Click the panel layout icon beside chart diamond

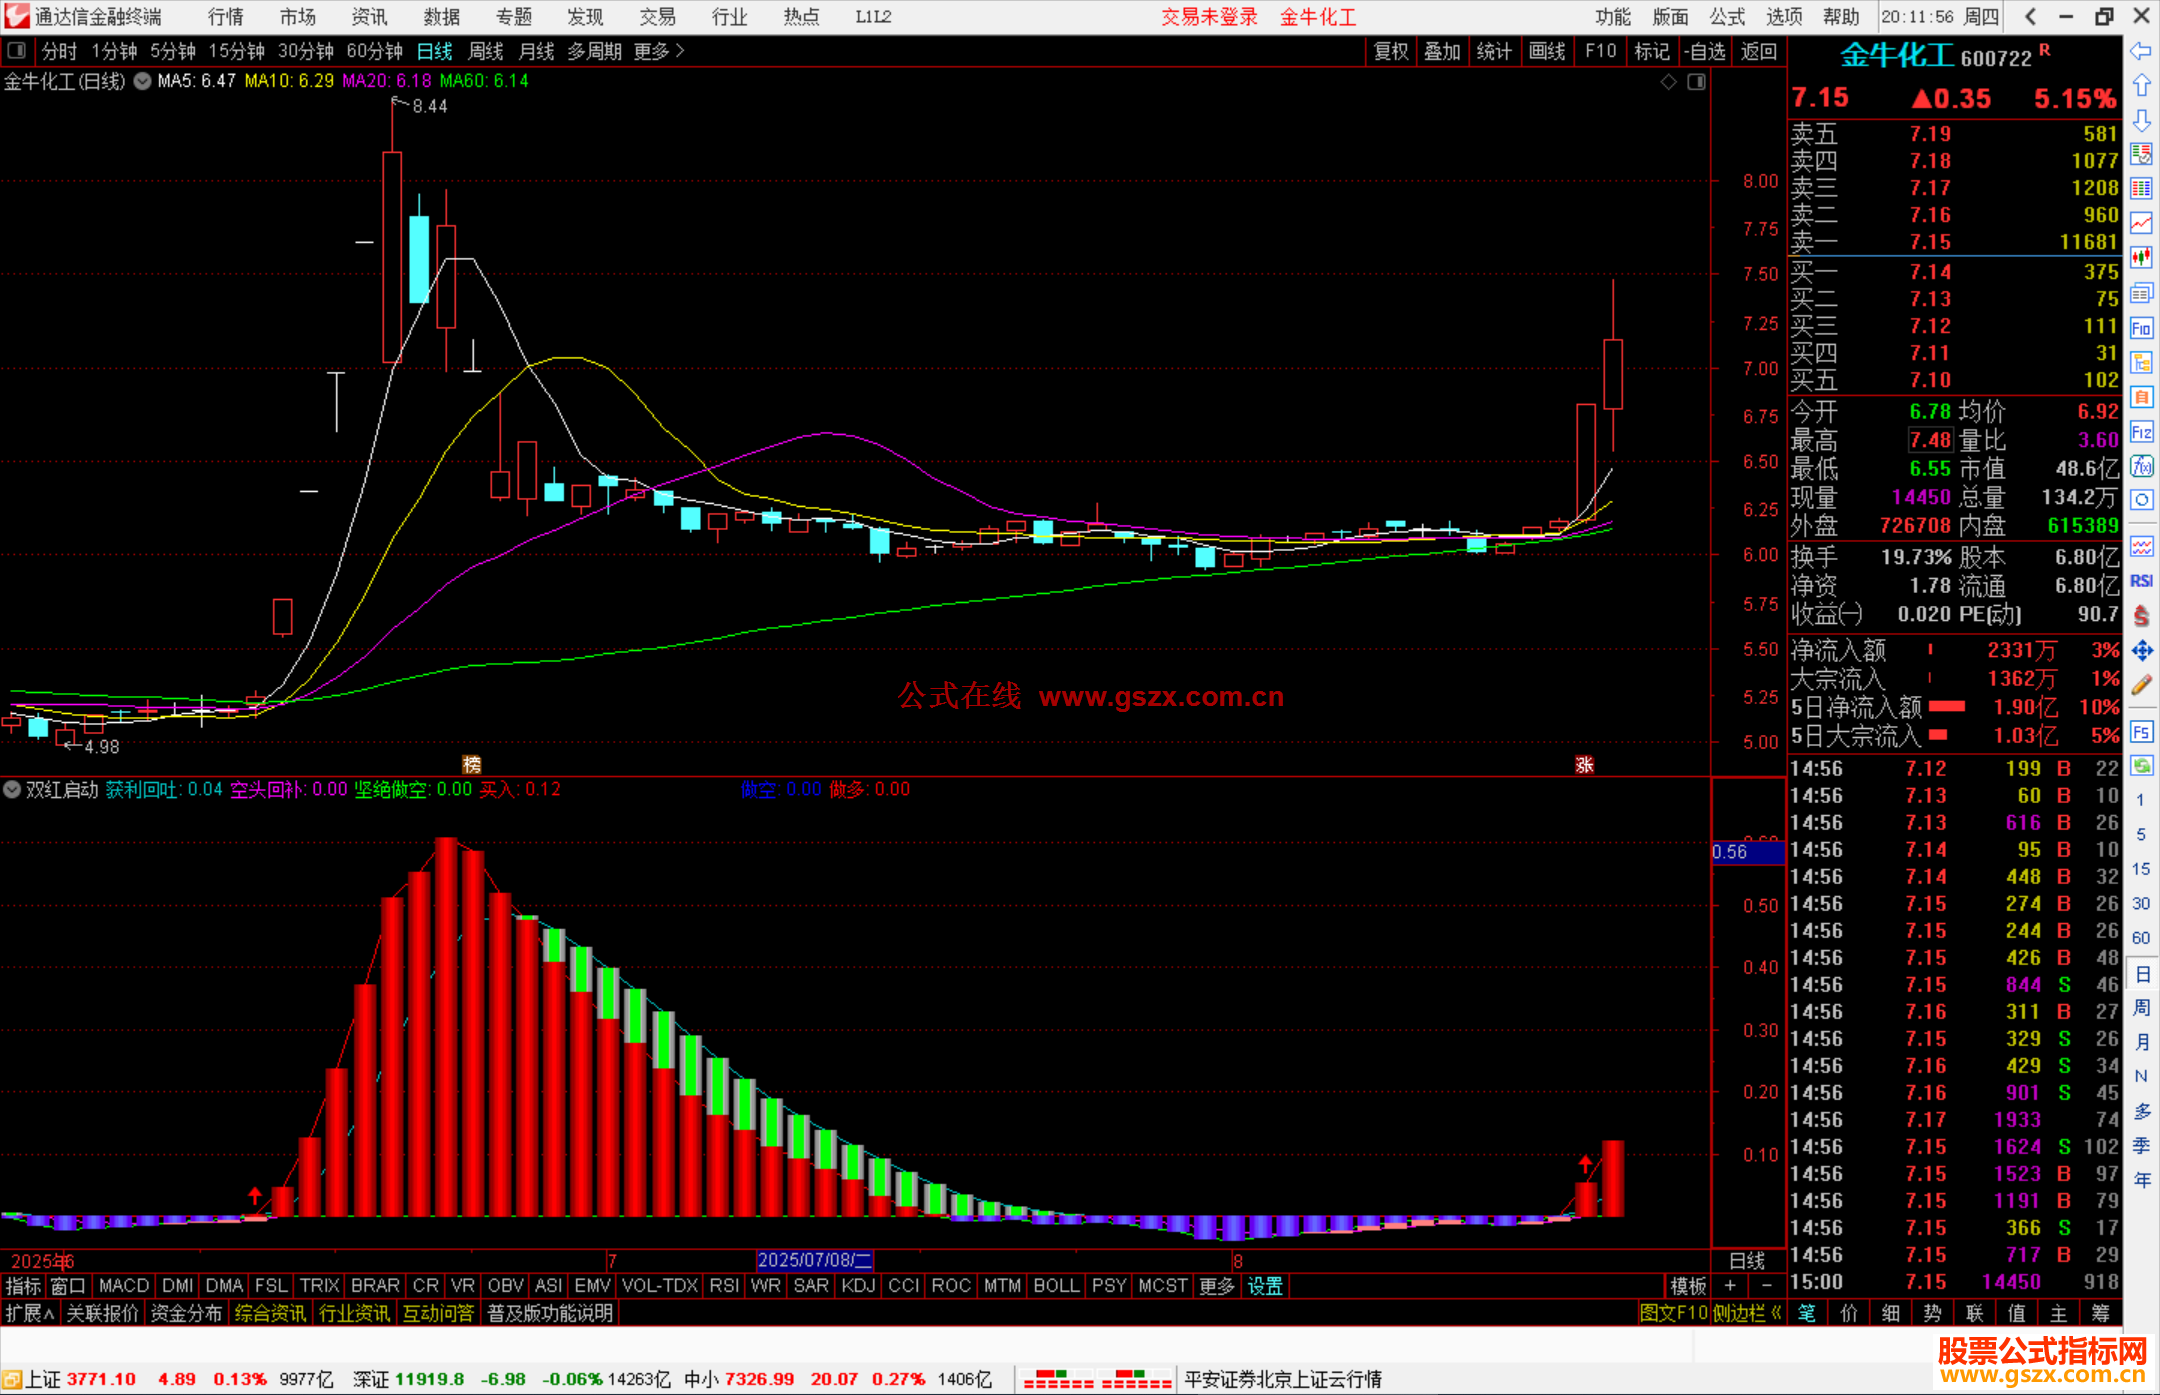(1696, 82)
